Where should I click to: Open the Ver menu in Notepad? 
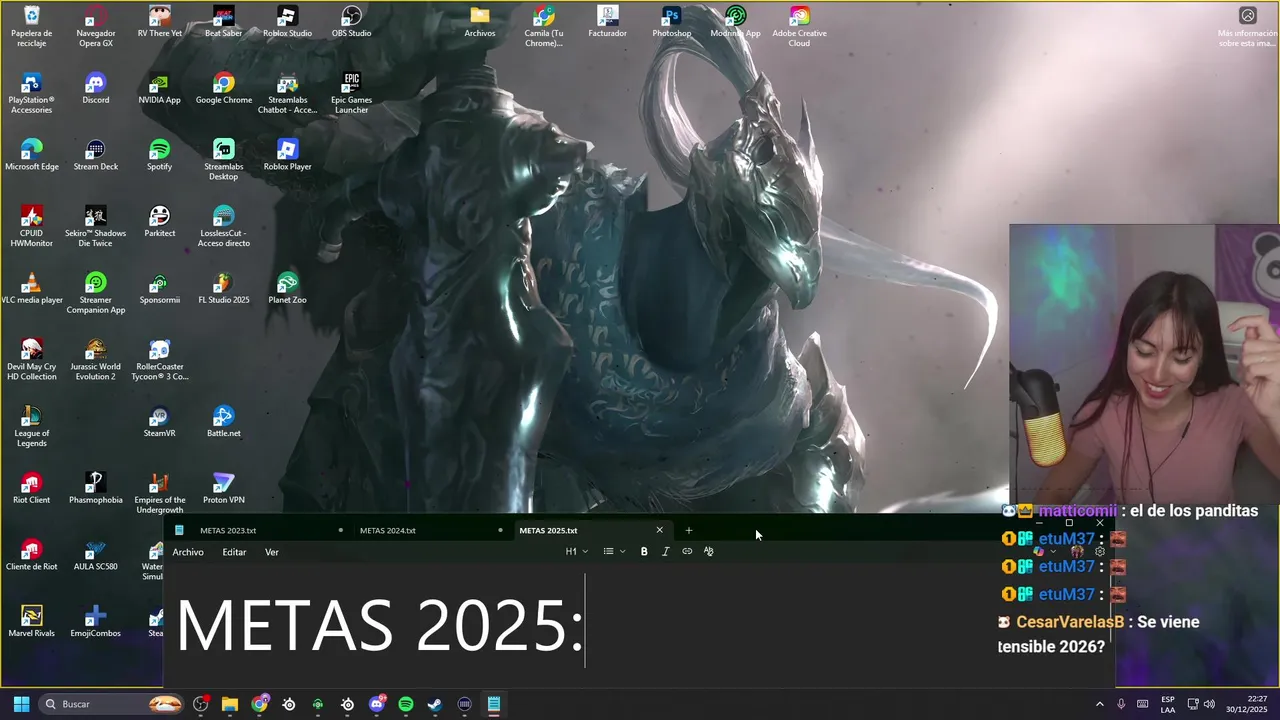point(272,552)
